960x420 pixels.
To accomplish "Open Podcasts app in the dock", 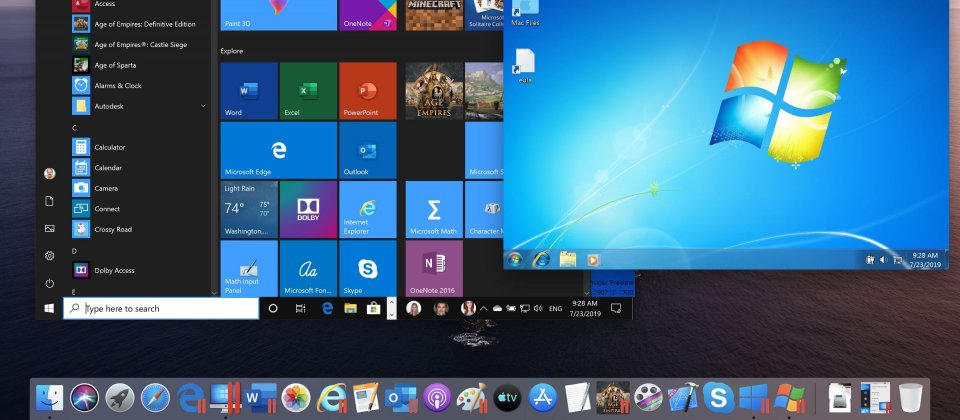I will click(437, 398).
